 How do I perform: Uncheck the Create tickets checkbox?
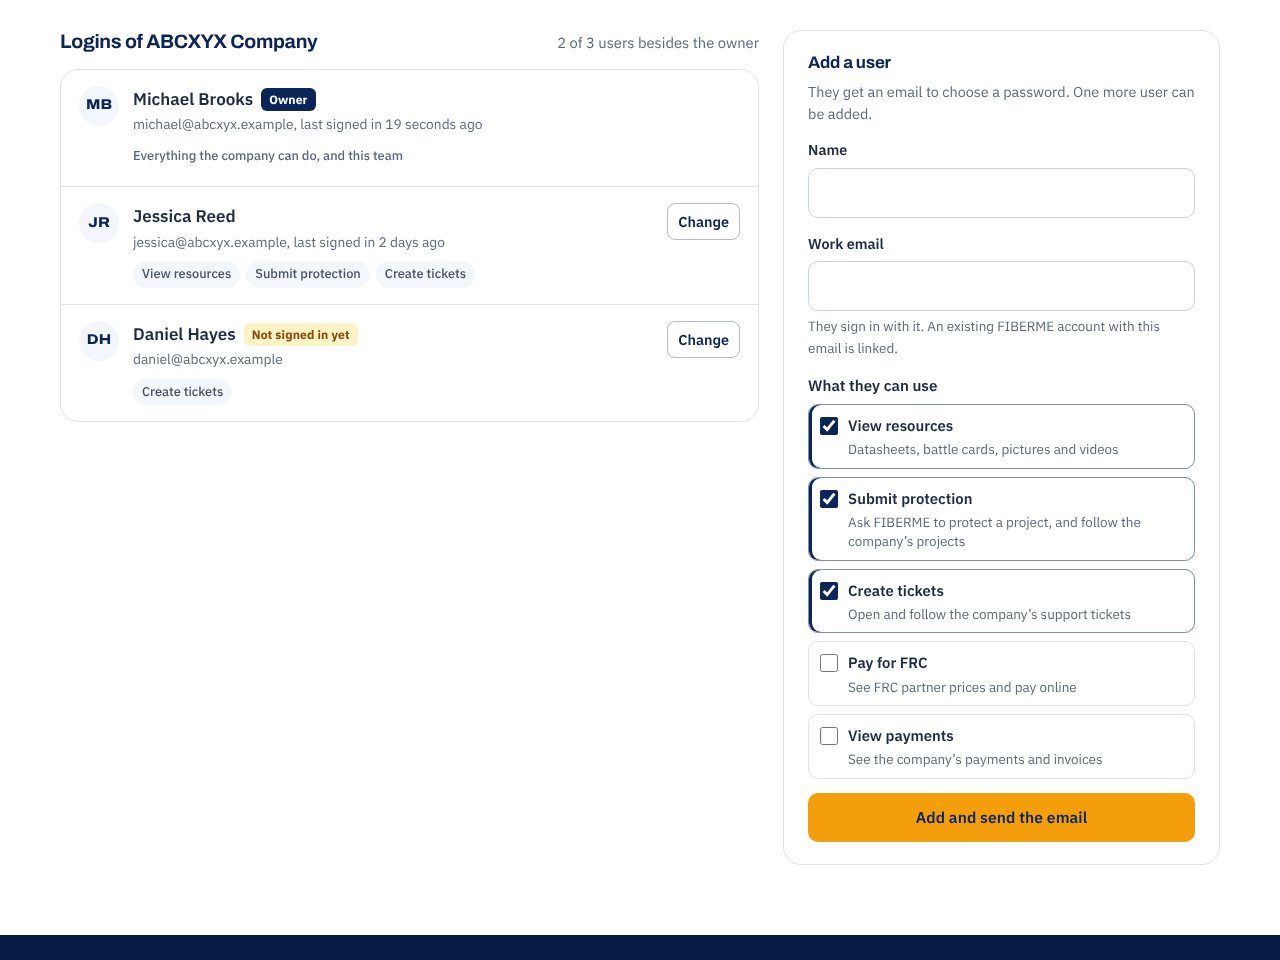click(x=829, y=591)
